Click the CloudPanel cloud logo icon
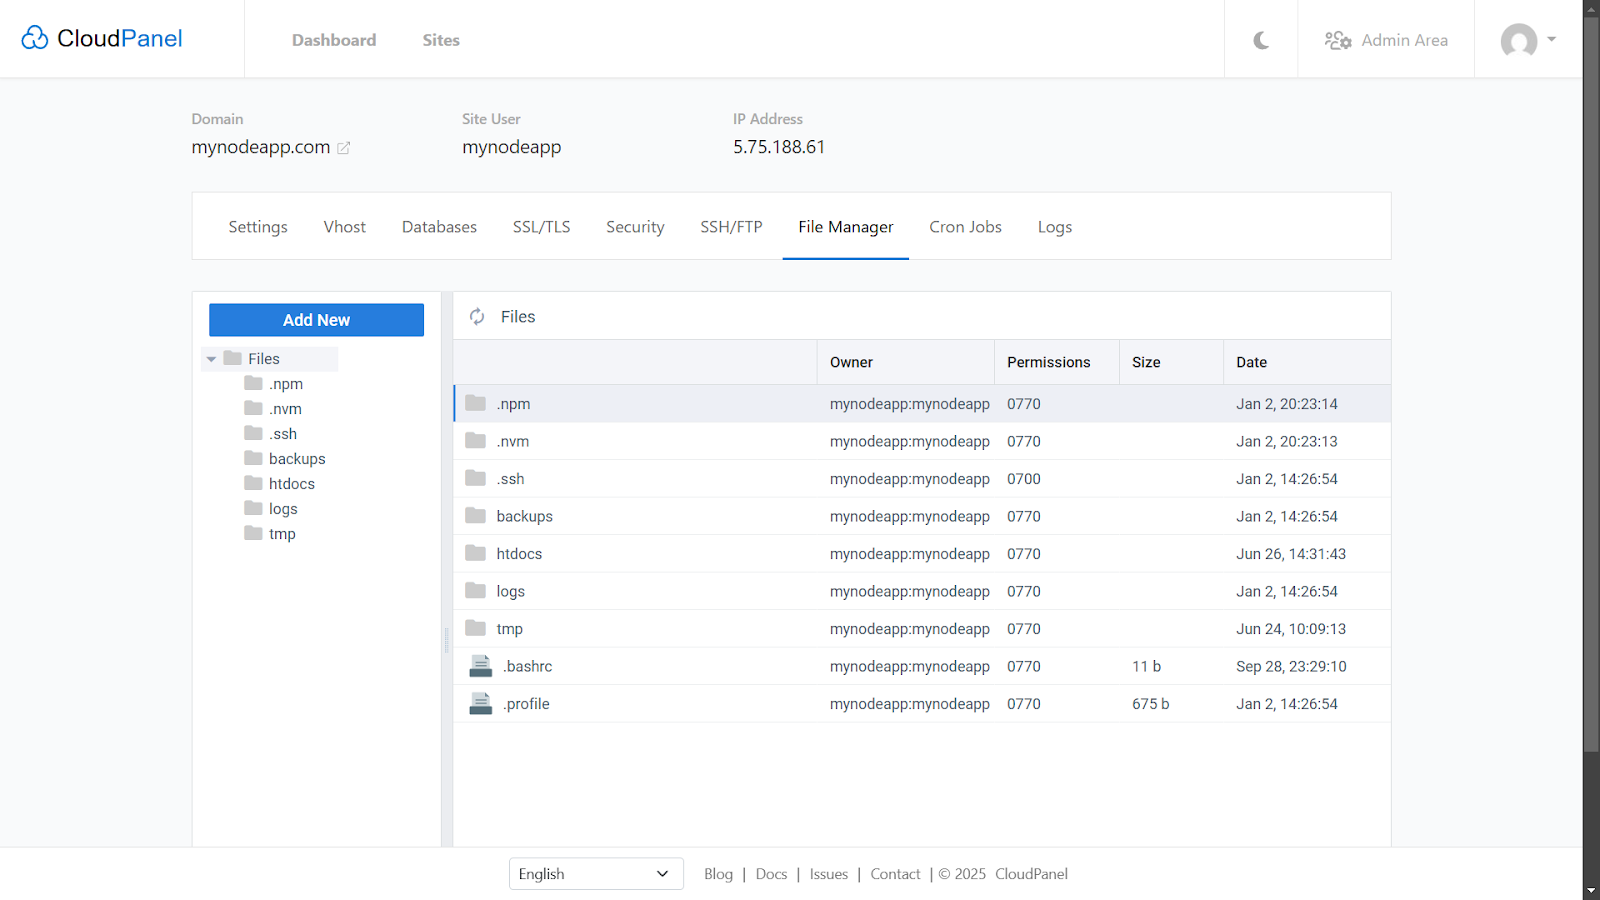This screenshot has height=900, width=1600. (x=35, y=38)
